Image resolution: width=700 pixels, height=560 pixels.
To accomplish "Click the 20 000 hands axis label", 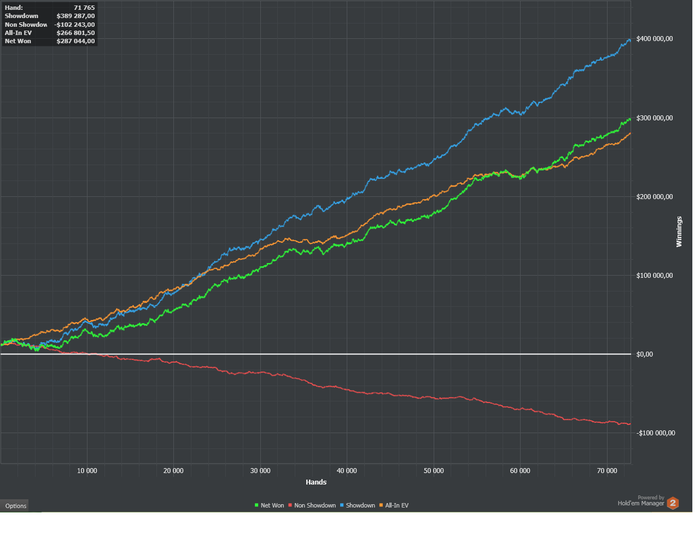I will click(173, 471).
